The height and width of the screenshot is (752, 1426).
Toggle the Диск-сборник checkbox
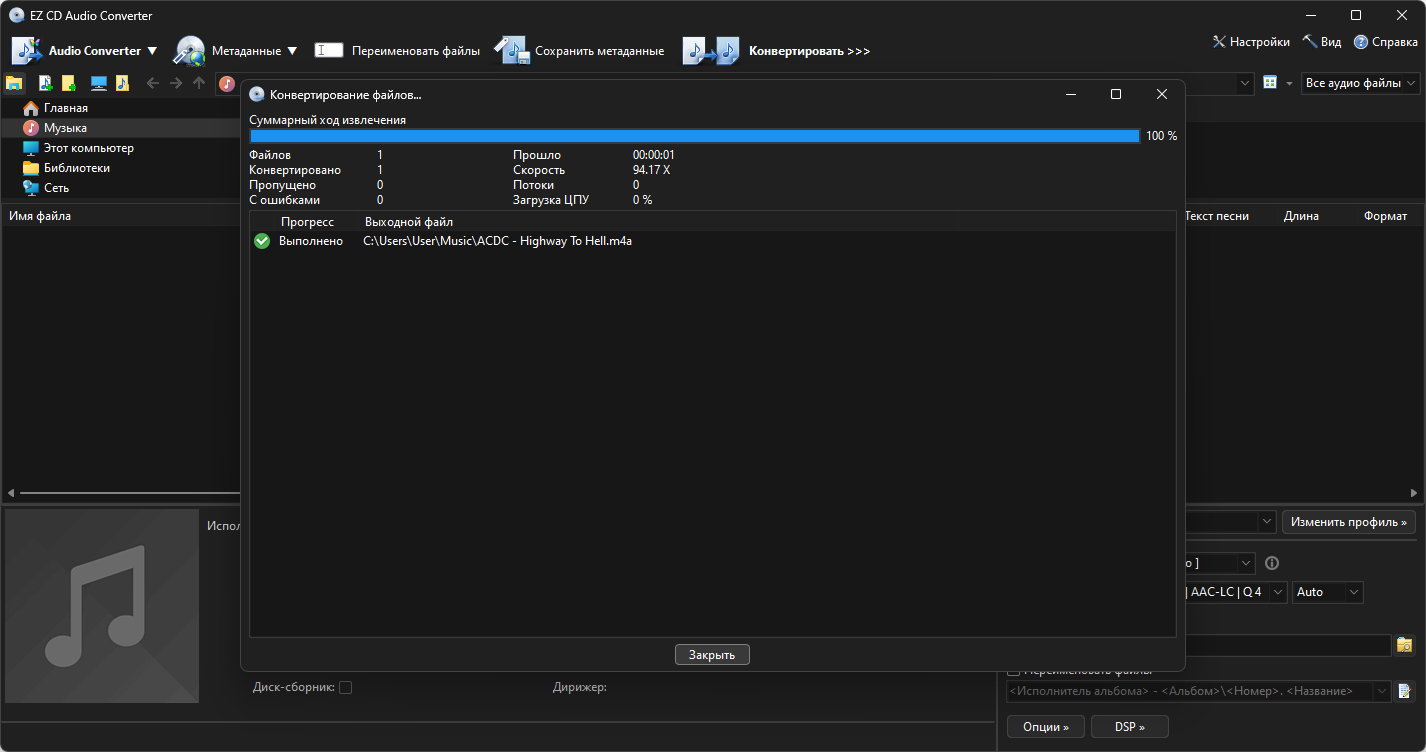[345, 687]
